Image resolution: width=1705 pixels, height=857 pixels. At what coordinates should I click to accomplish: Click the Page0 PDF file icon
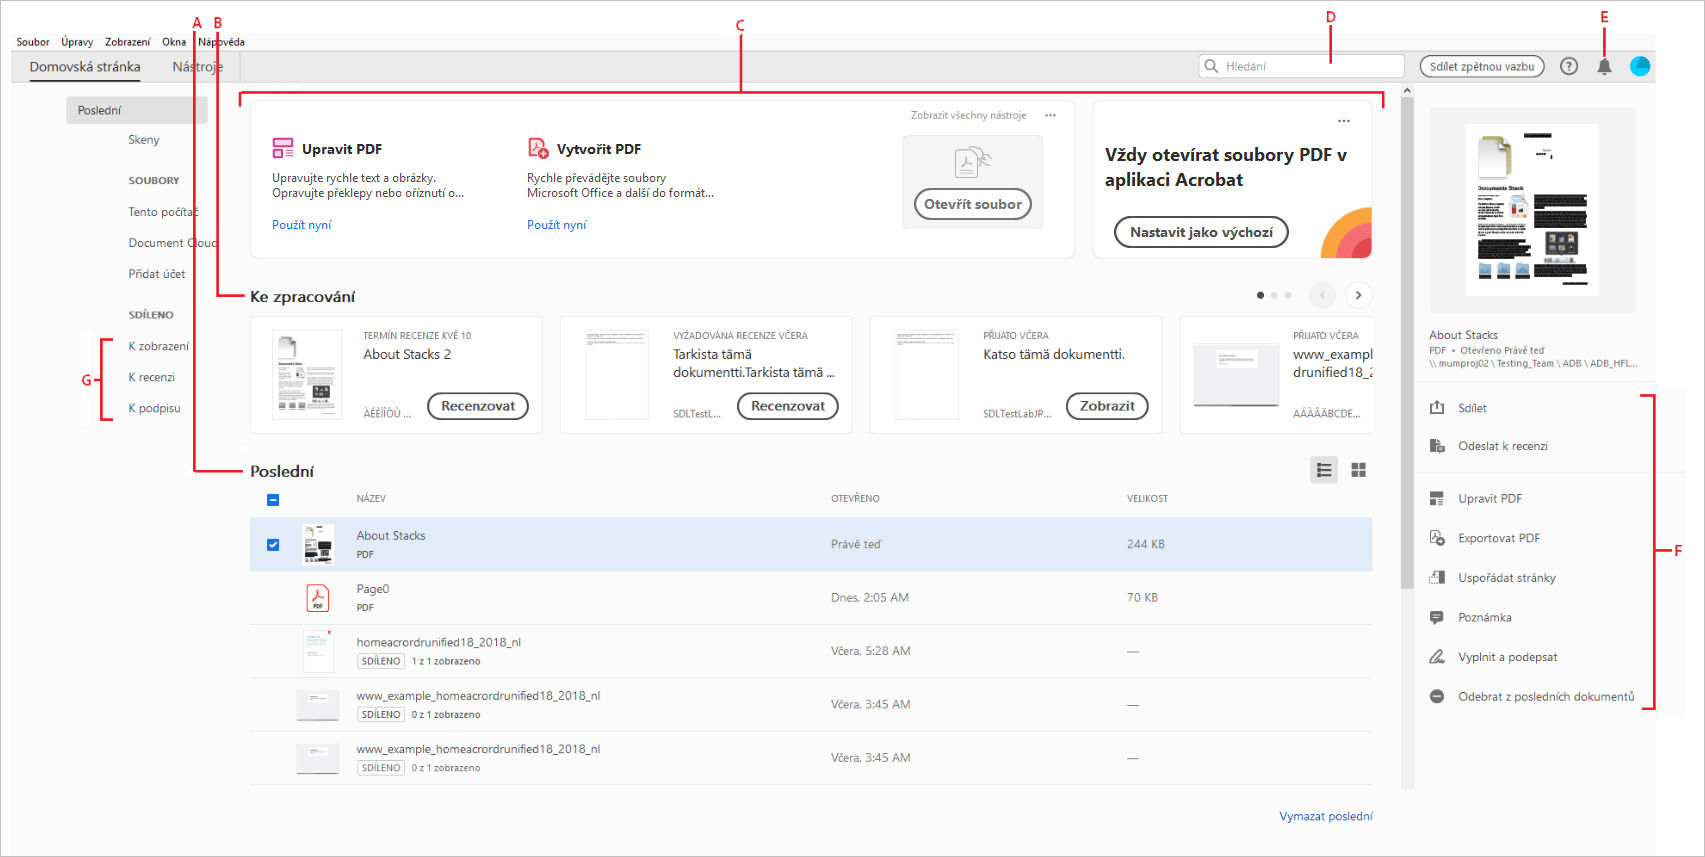click(318, 597)
